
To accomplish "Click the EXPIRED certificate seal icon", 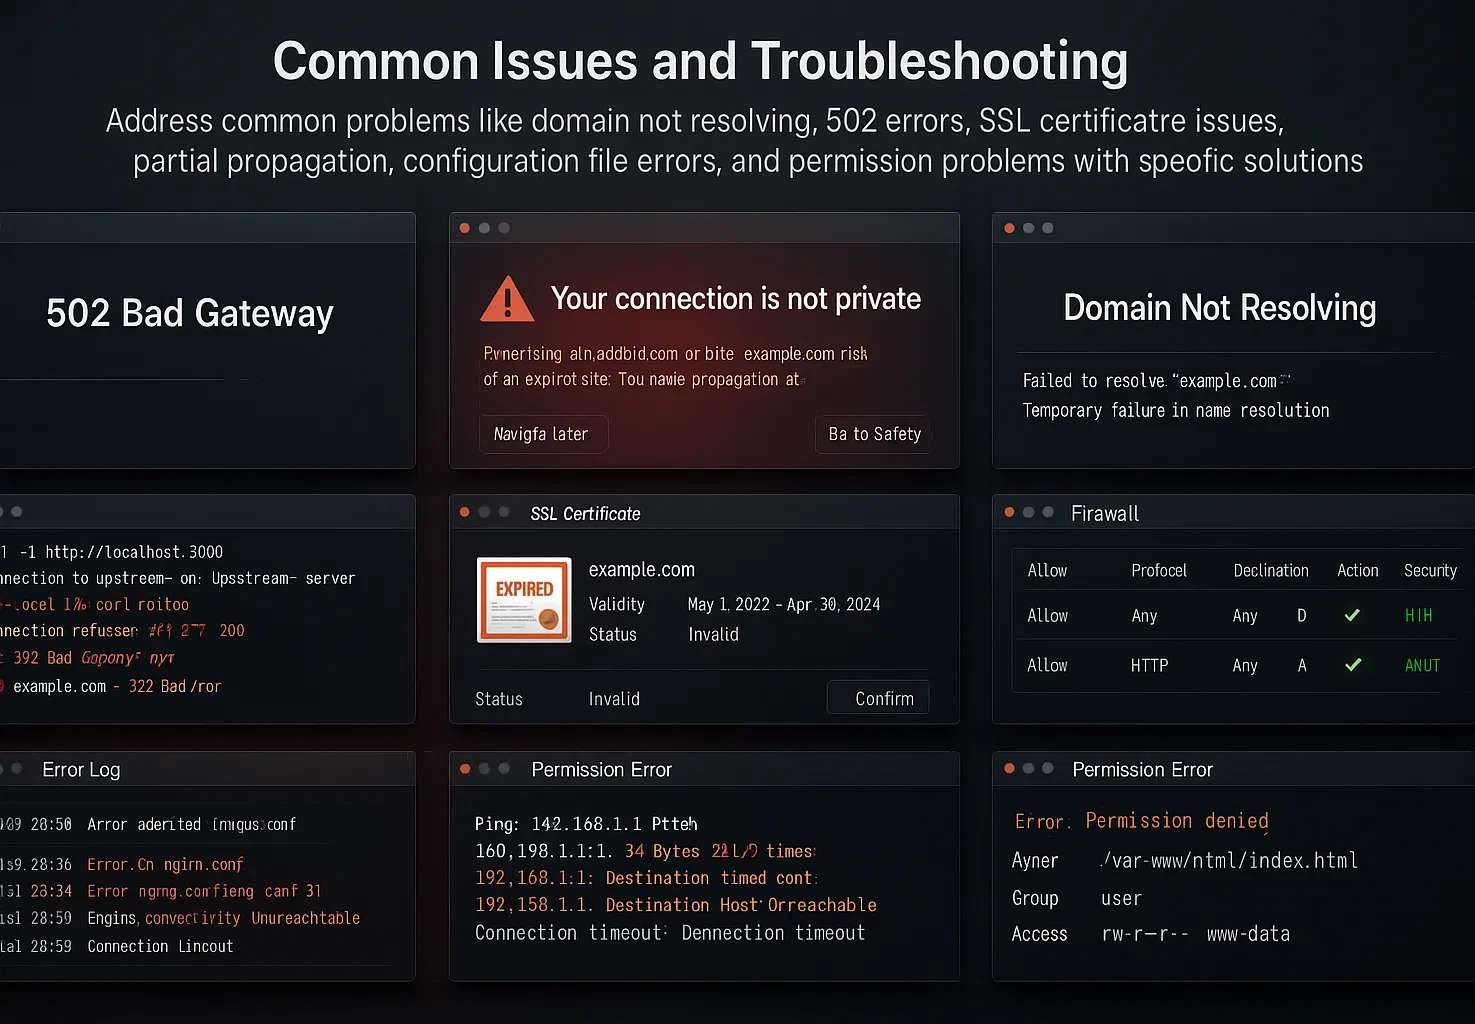I will tap(523, 599).
